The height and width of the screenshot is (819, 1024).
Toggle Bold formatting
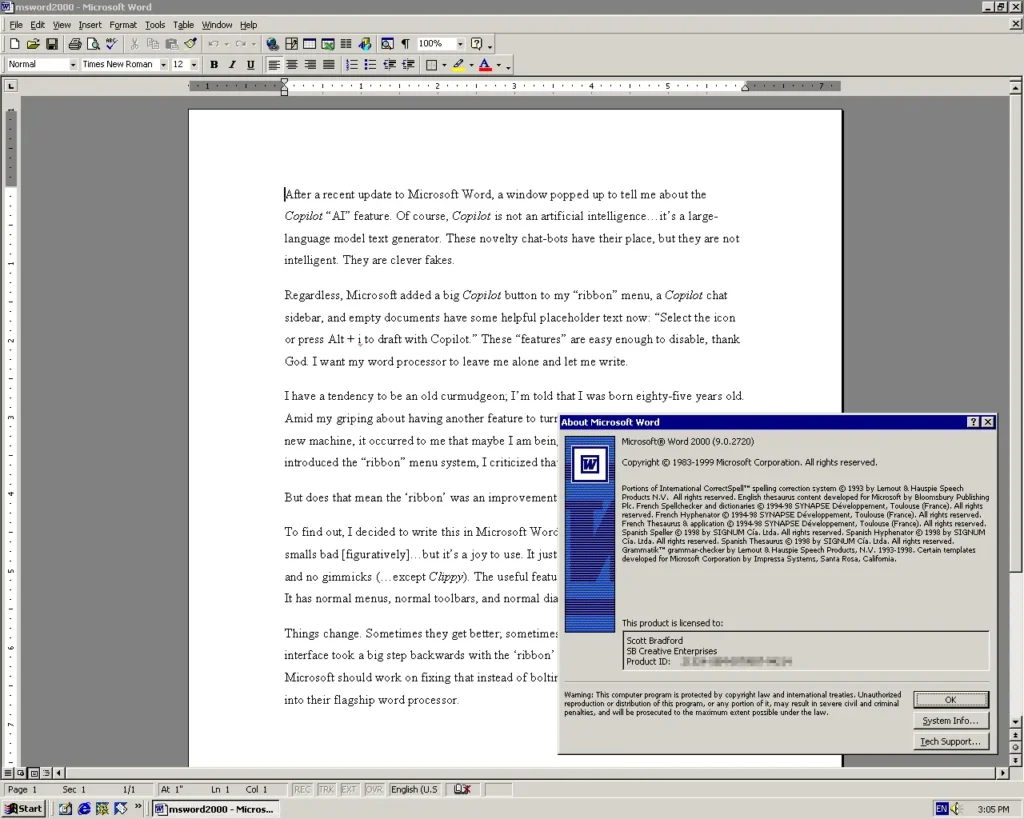pyautogui.click(x=214, y=65)
